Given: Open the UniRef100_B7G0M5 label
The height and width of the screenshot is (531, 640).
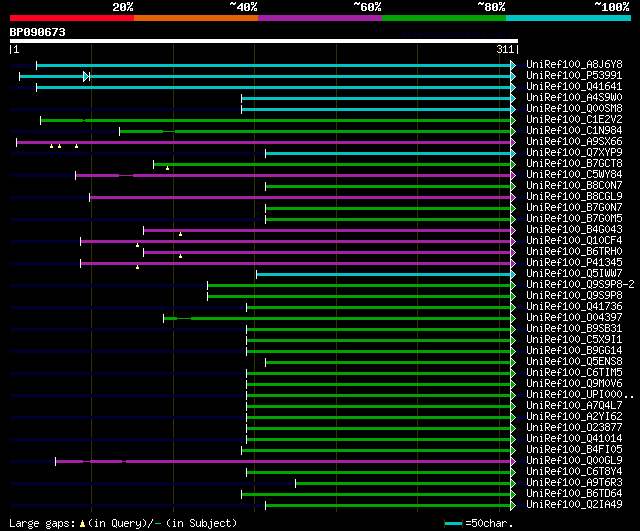Looking at the screenshot, I should tap(574, 219).
